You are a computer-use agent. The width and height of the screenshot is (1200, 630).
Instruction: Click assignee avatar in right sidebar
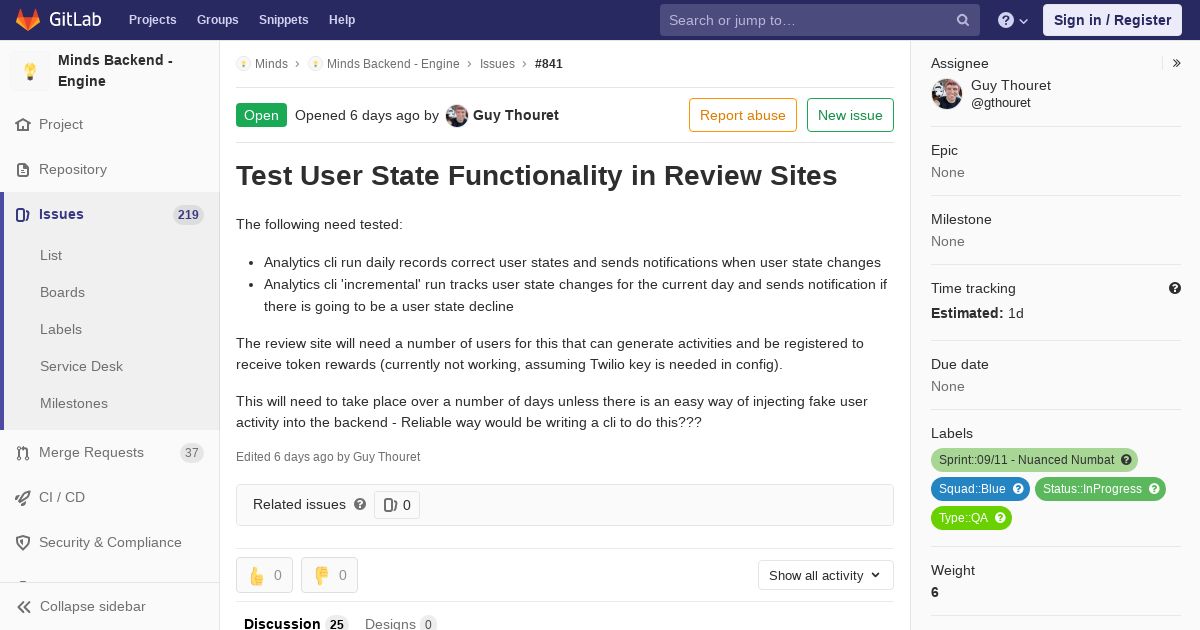[x=947, y=94]
